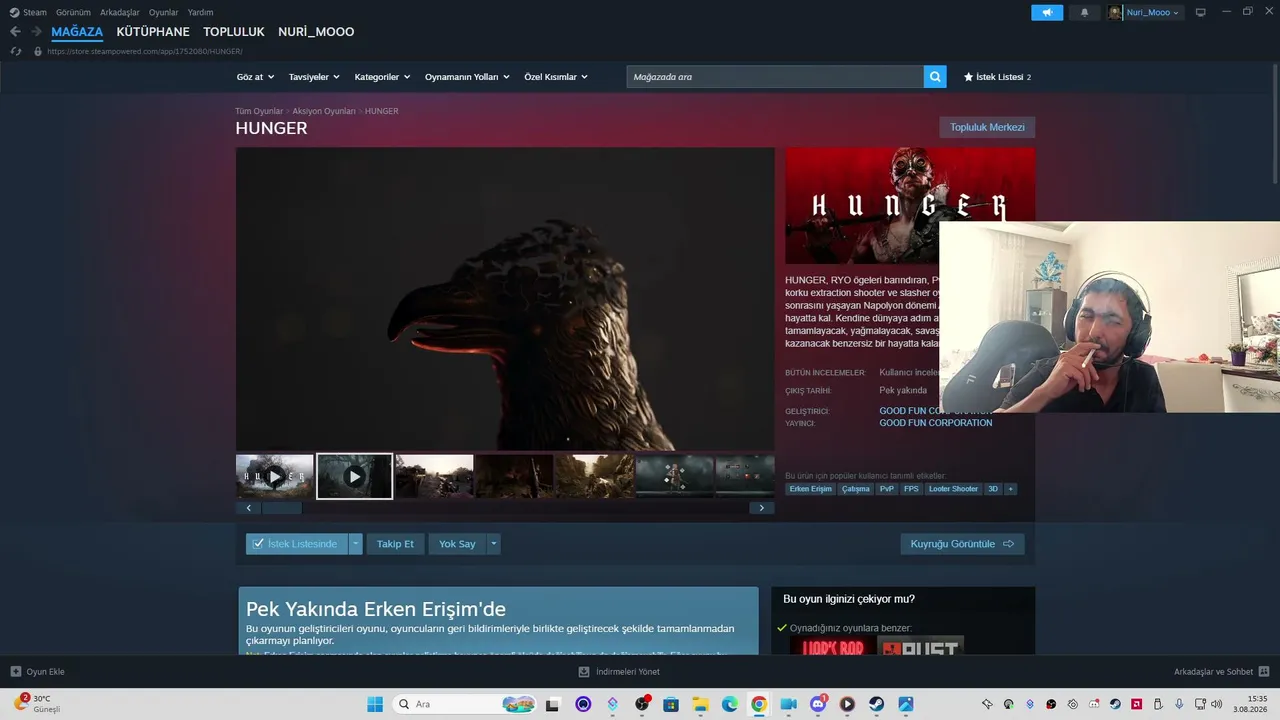
Task: Open the Arkadaşlar menu
Action: tap(120, 12)
